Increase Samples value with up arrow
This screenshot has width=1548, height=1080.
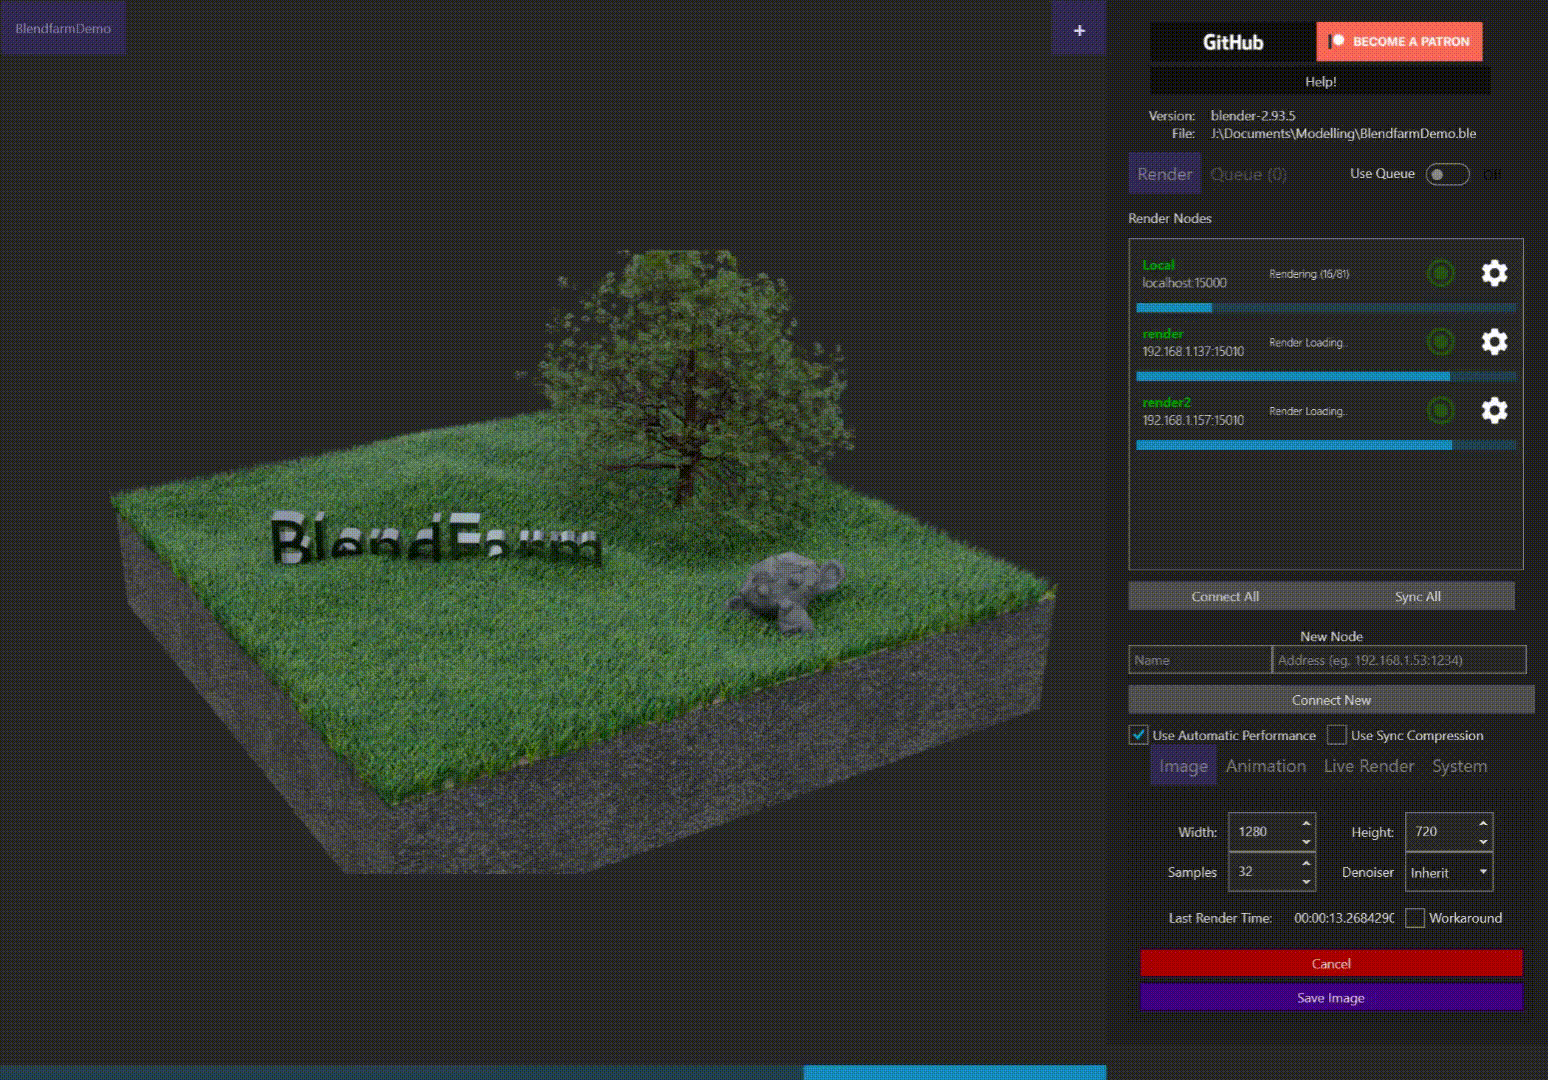[x=1306, y=863]
